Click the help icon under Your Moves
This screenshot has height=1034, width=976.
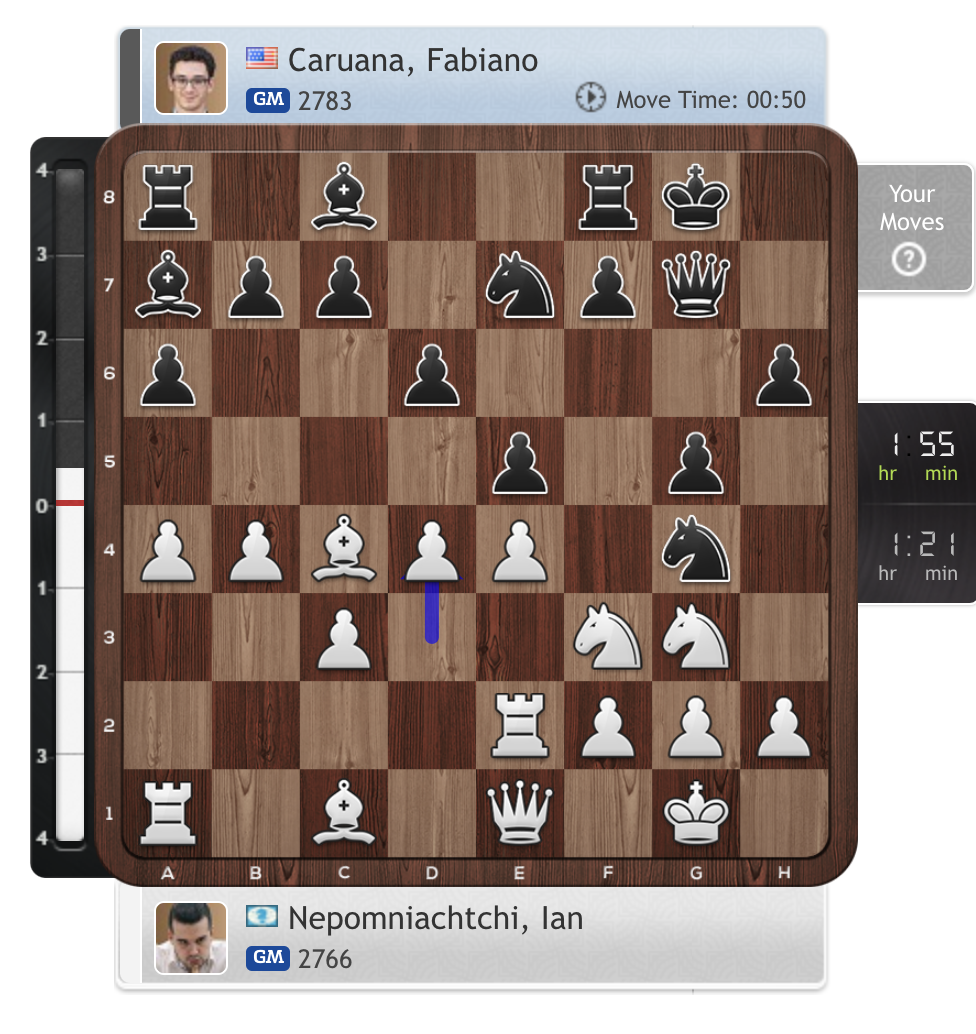point(909,259)
